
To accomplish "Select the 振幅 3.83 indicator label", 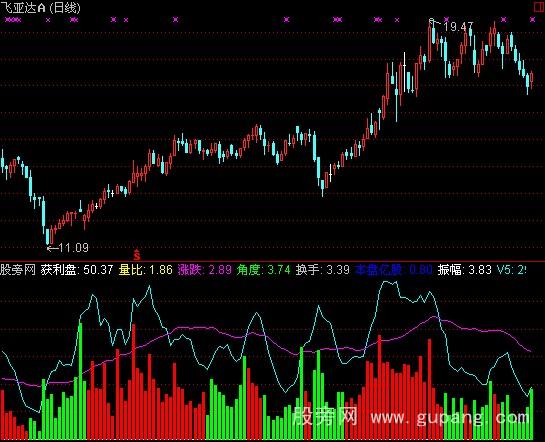I will pos(465,270).
